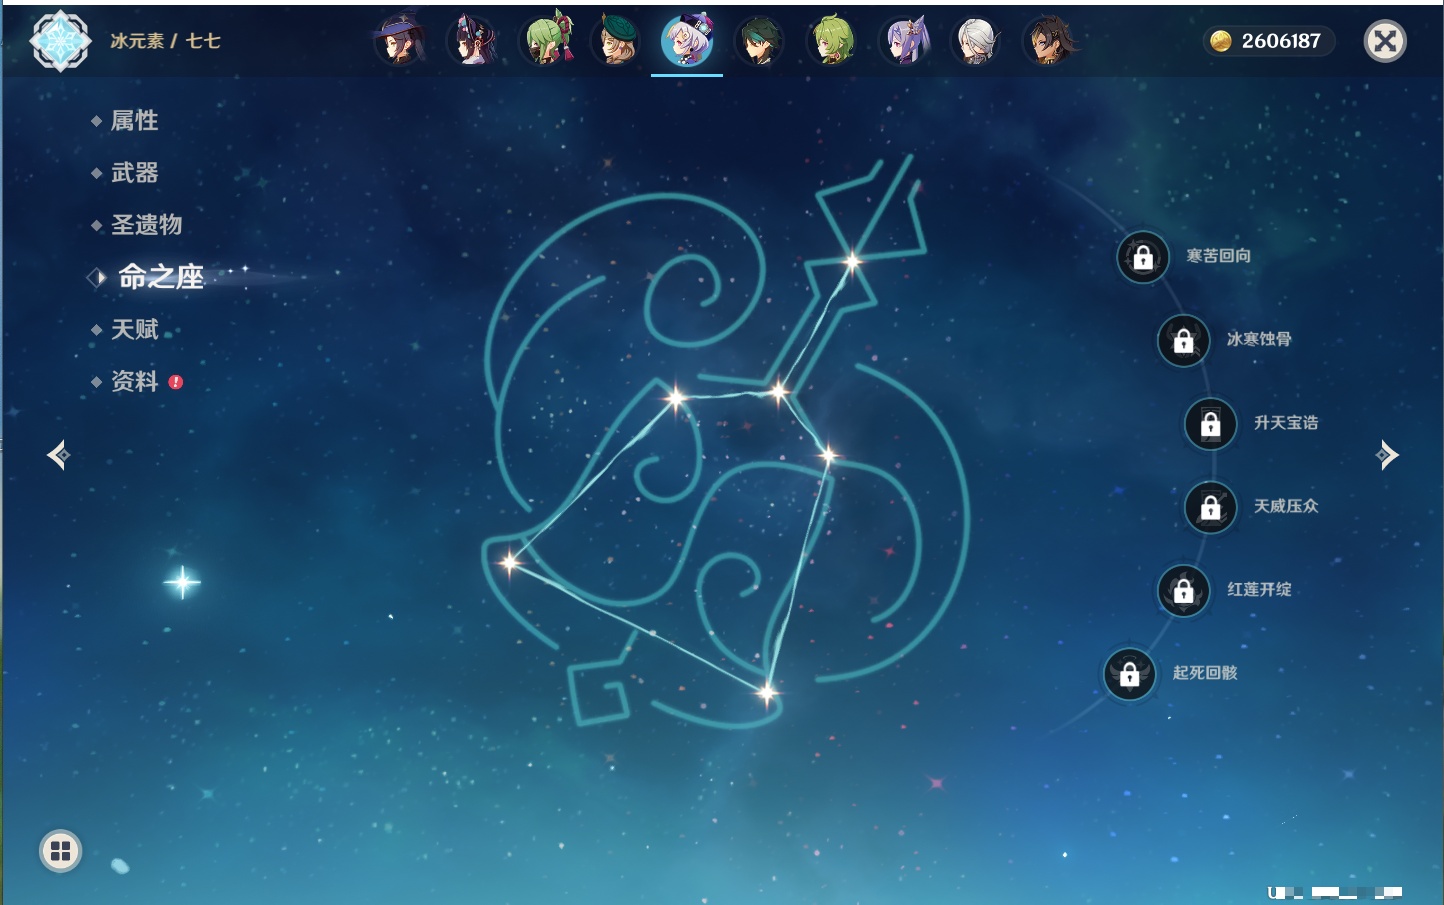This screenshot has height=905, width=1444.
Task: Open the four-square grid menu icon
Action: point(60,851)
